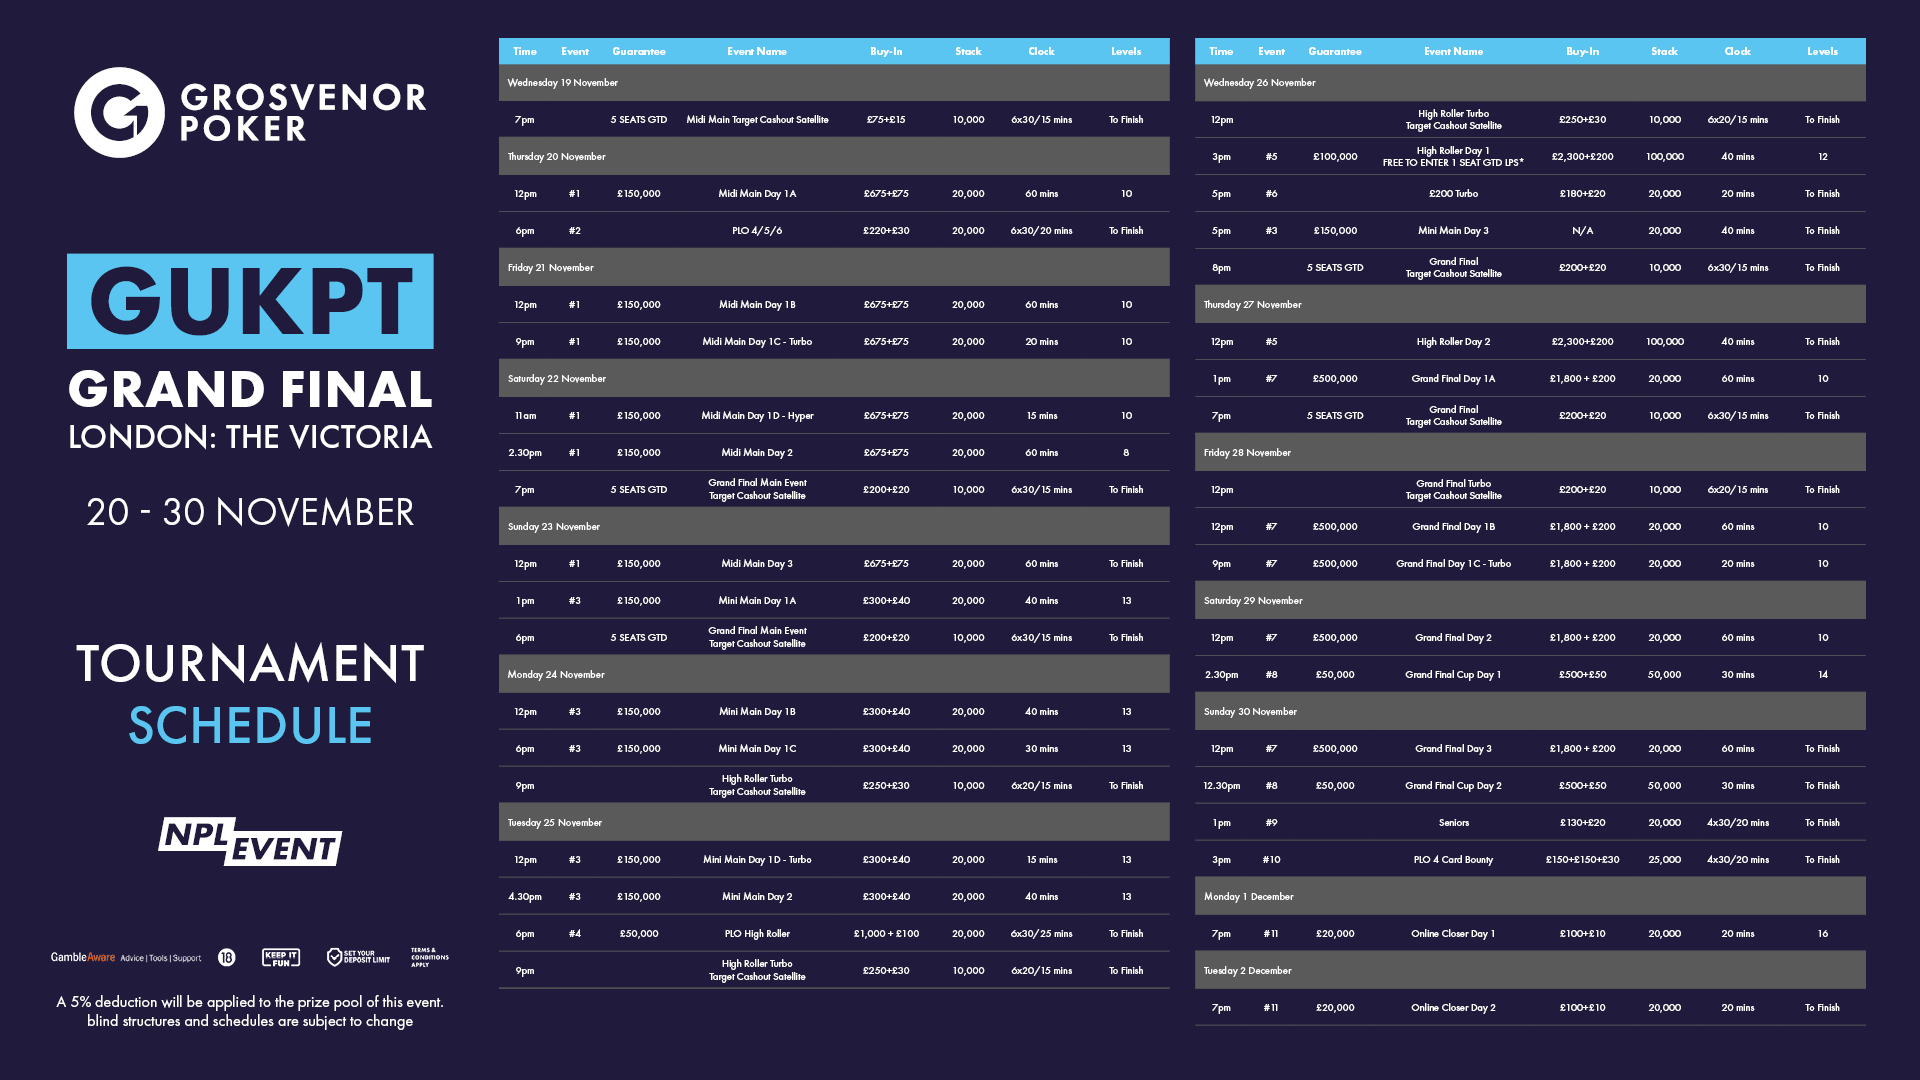Click the Guarantee header in the left table
The image size is (1920, 1080).
[638, 51]
